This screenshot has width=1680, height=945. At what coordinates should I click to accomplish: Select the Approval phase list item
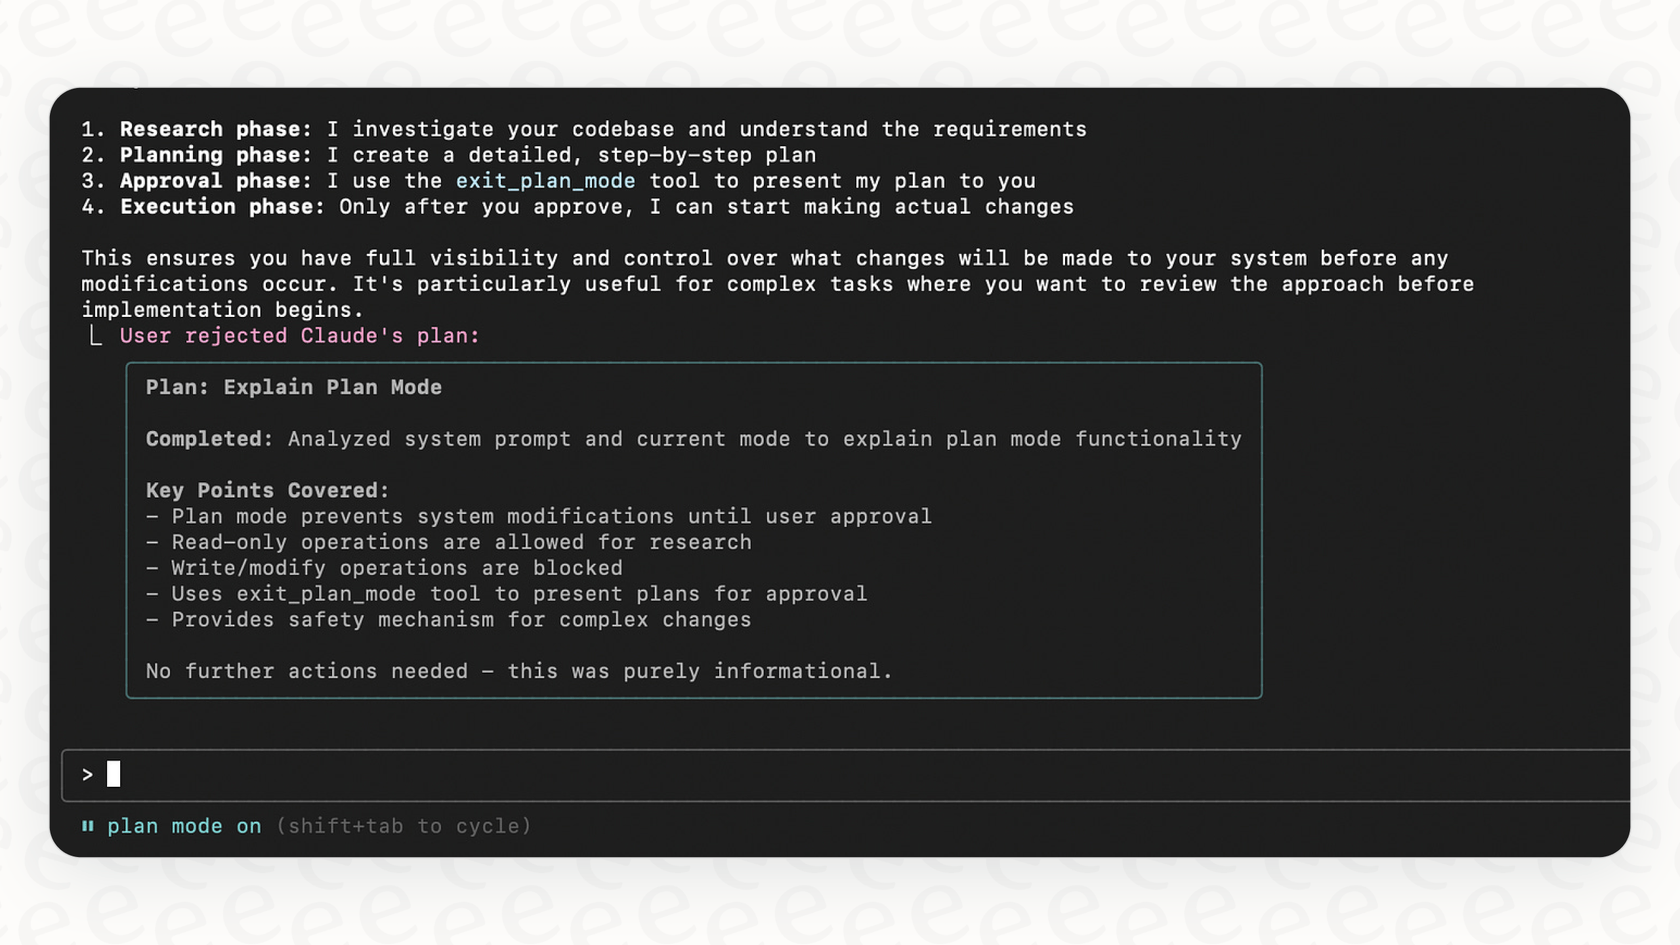(x=559, y=181)
